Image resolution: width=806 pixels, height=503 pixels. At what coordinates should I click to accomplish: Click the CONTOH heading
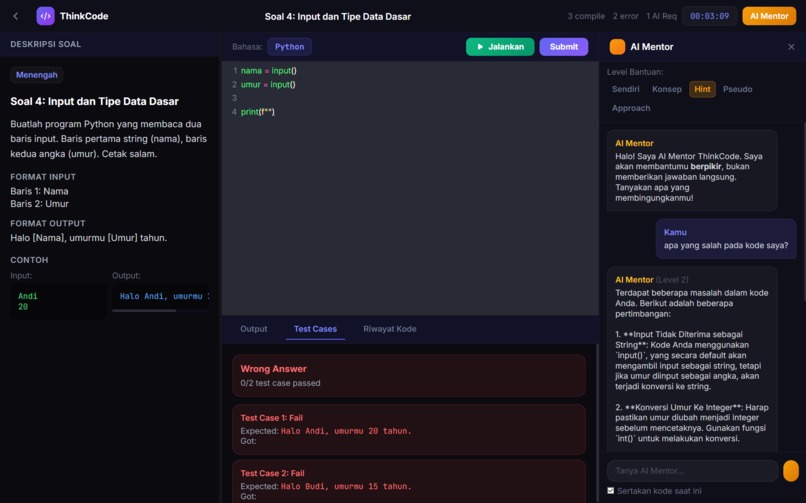click(x=29, y=260)
